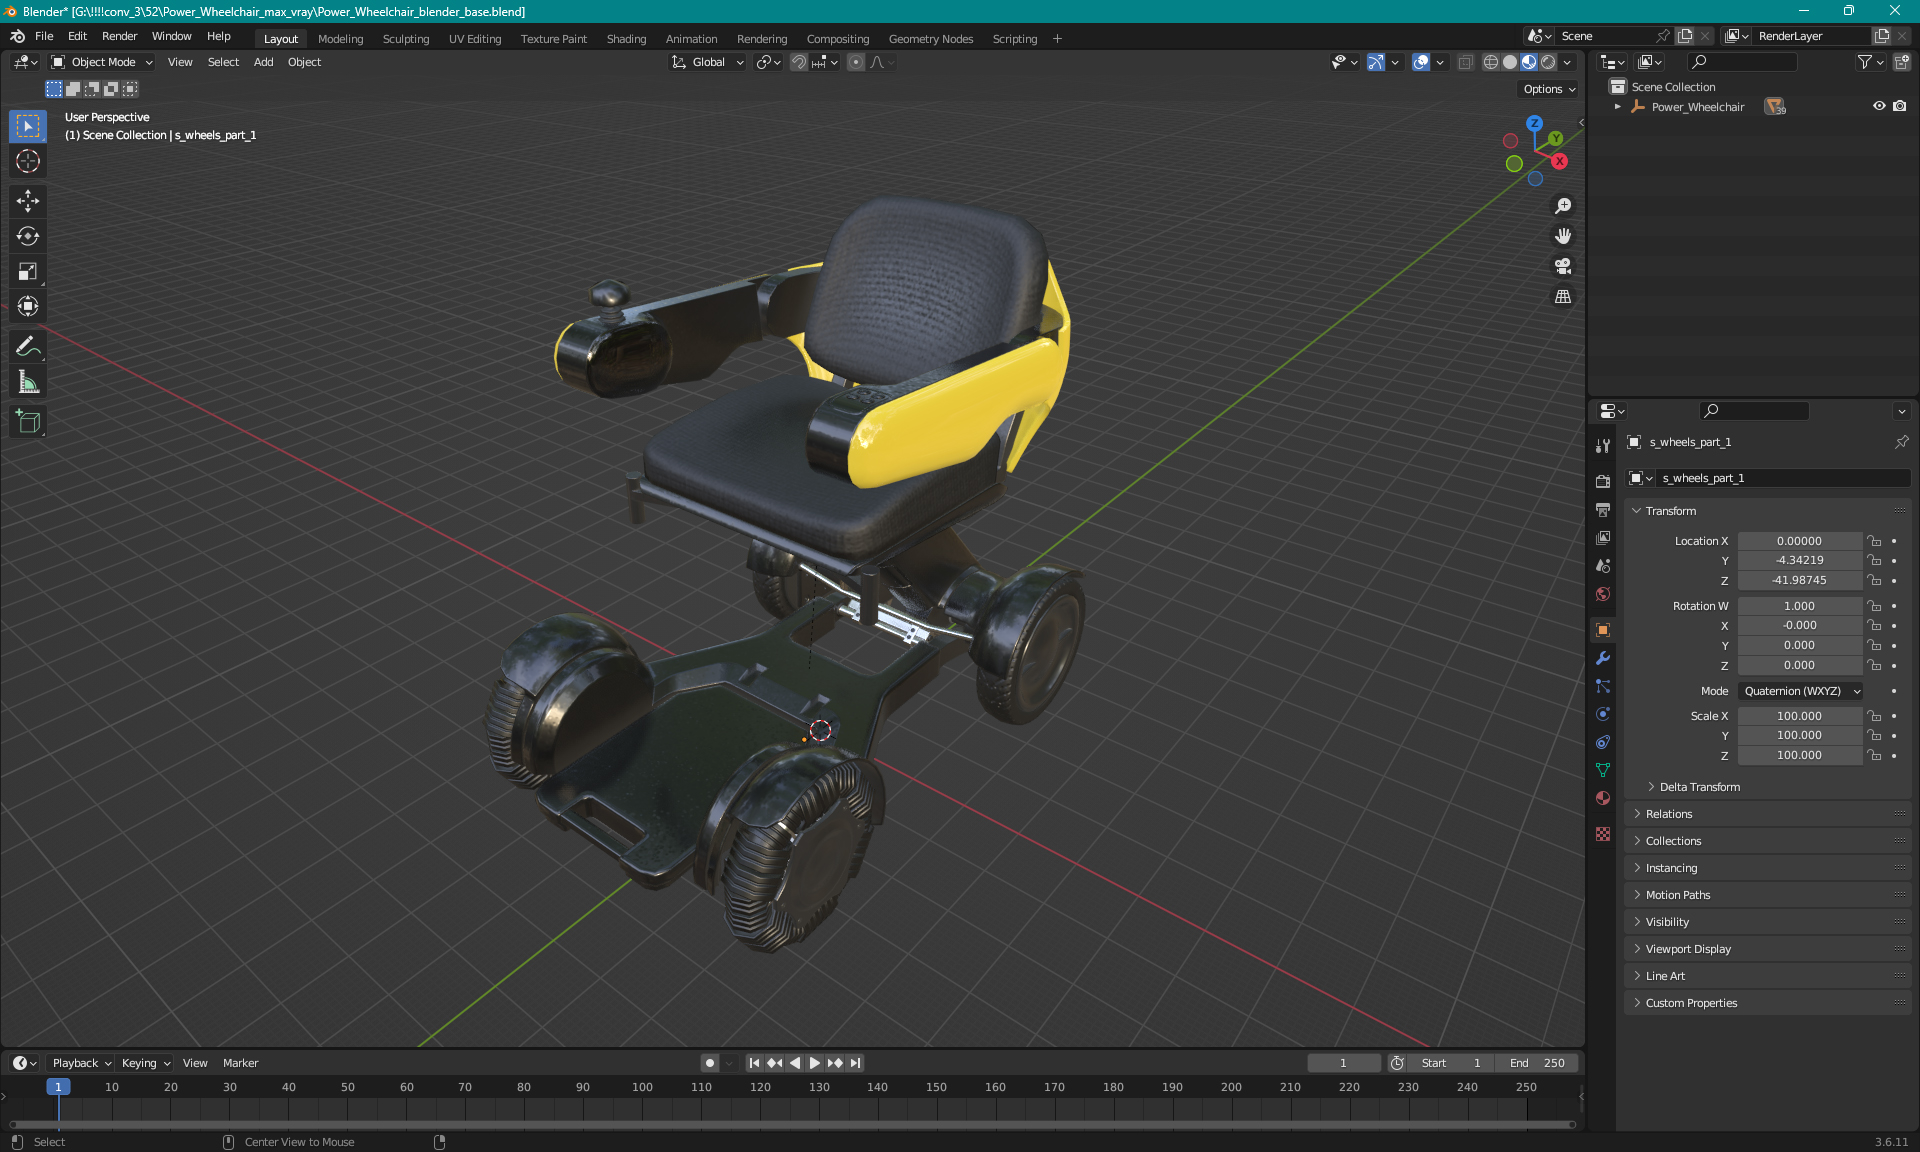Open the Options dropdown in viewport
The image size is (1920, 1152).
(1549, 89)
